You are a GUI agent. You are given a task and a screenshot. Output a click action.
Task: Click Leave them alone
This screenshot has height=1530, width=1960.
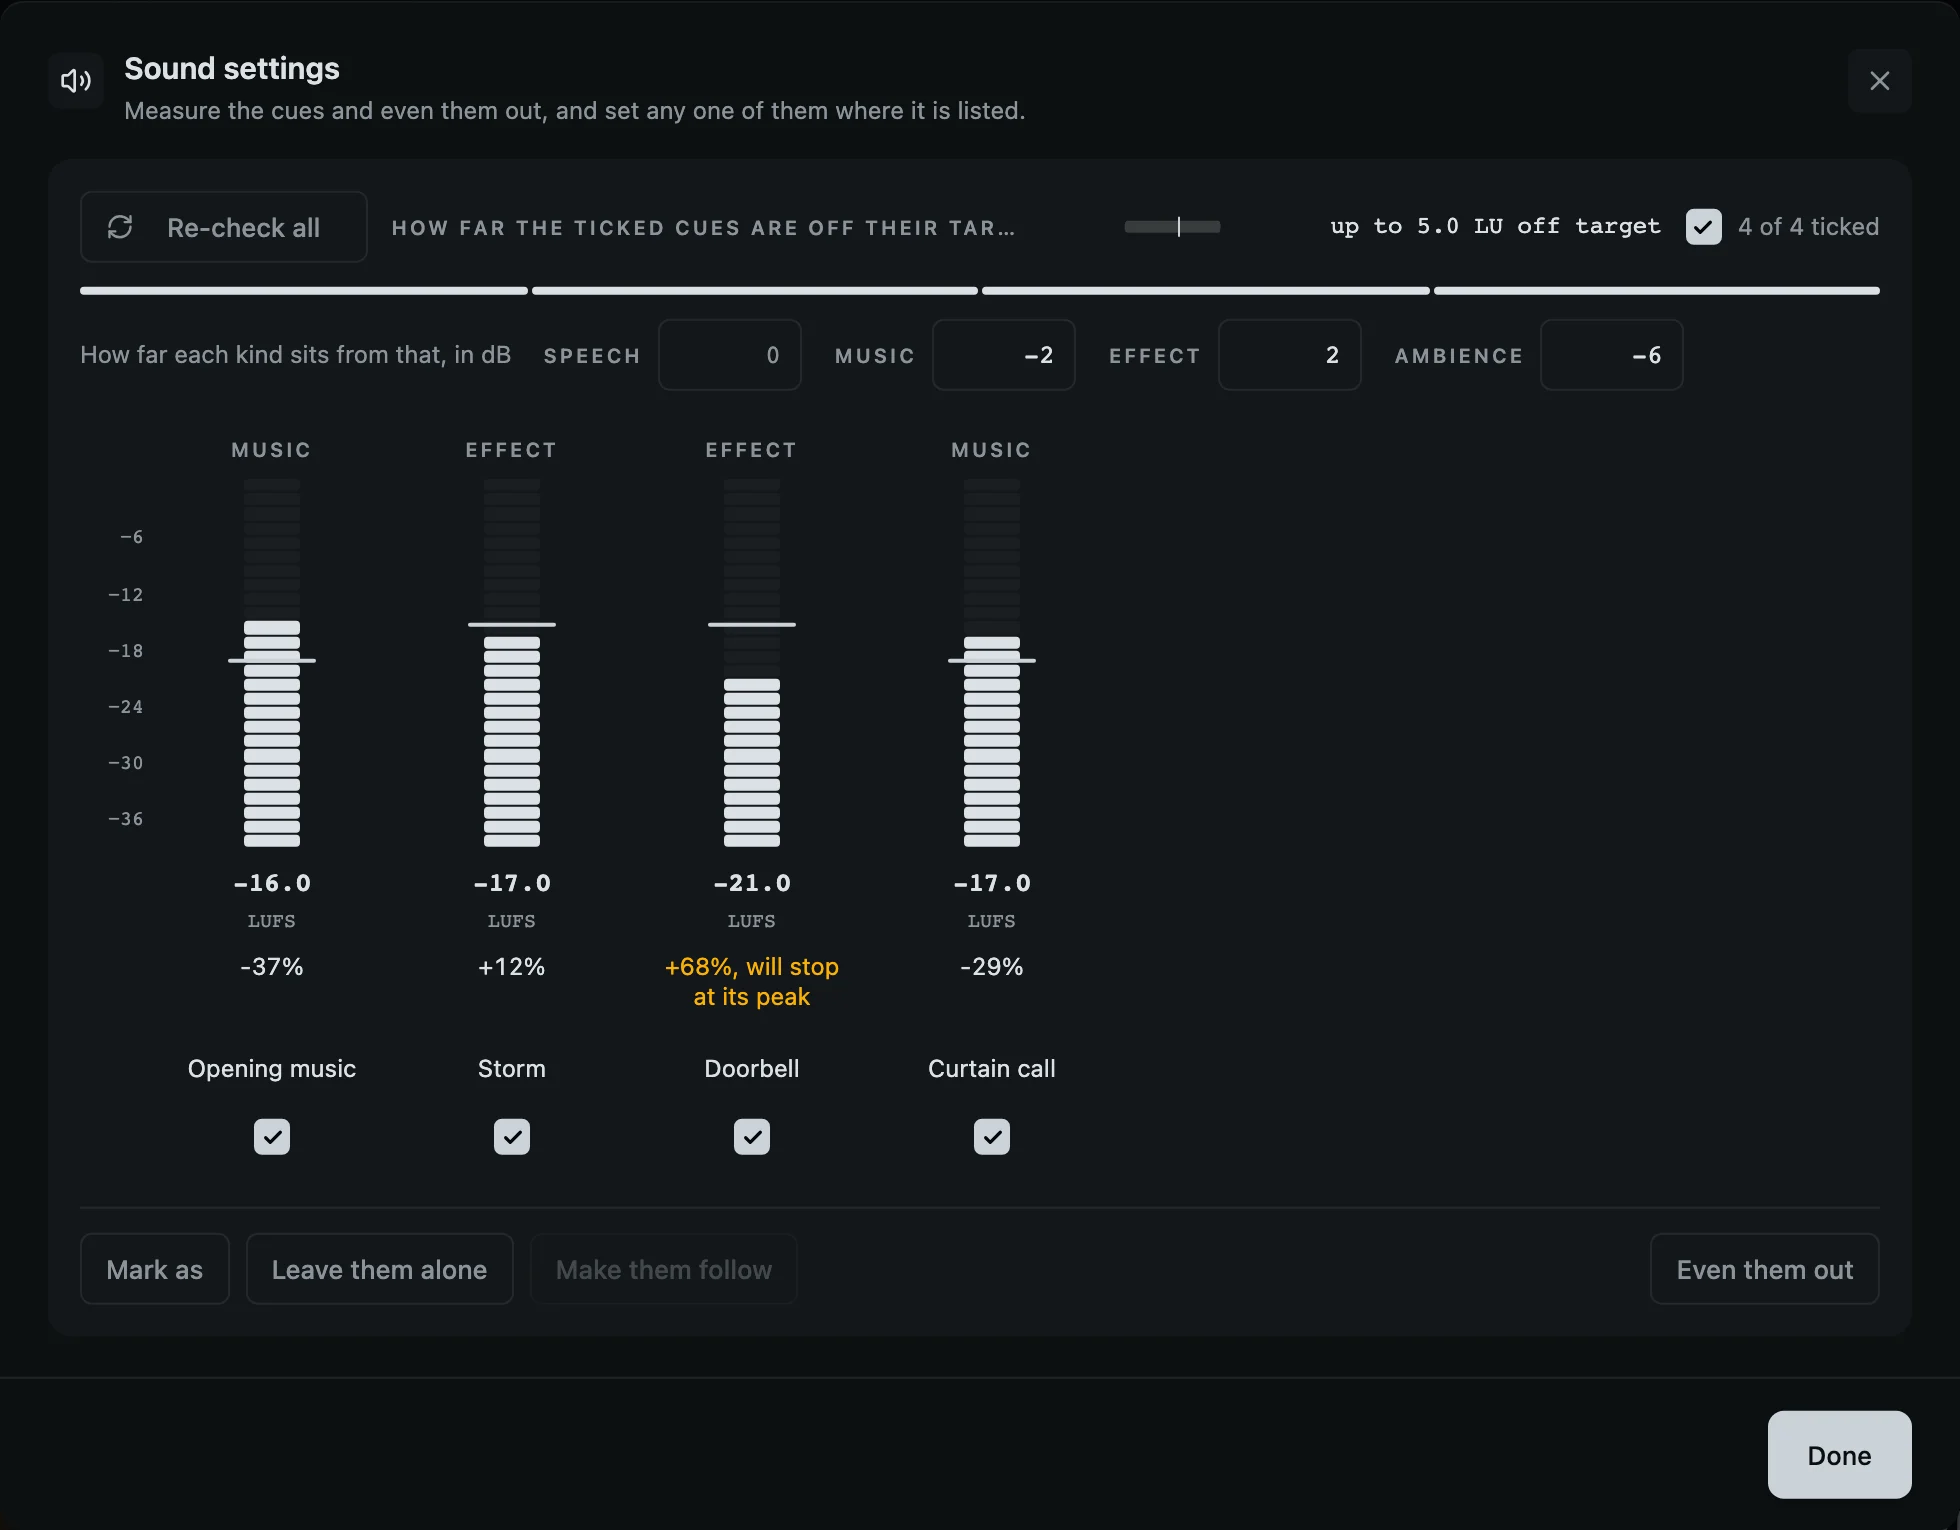pyautogui.click(x=380, y=1269)
